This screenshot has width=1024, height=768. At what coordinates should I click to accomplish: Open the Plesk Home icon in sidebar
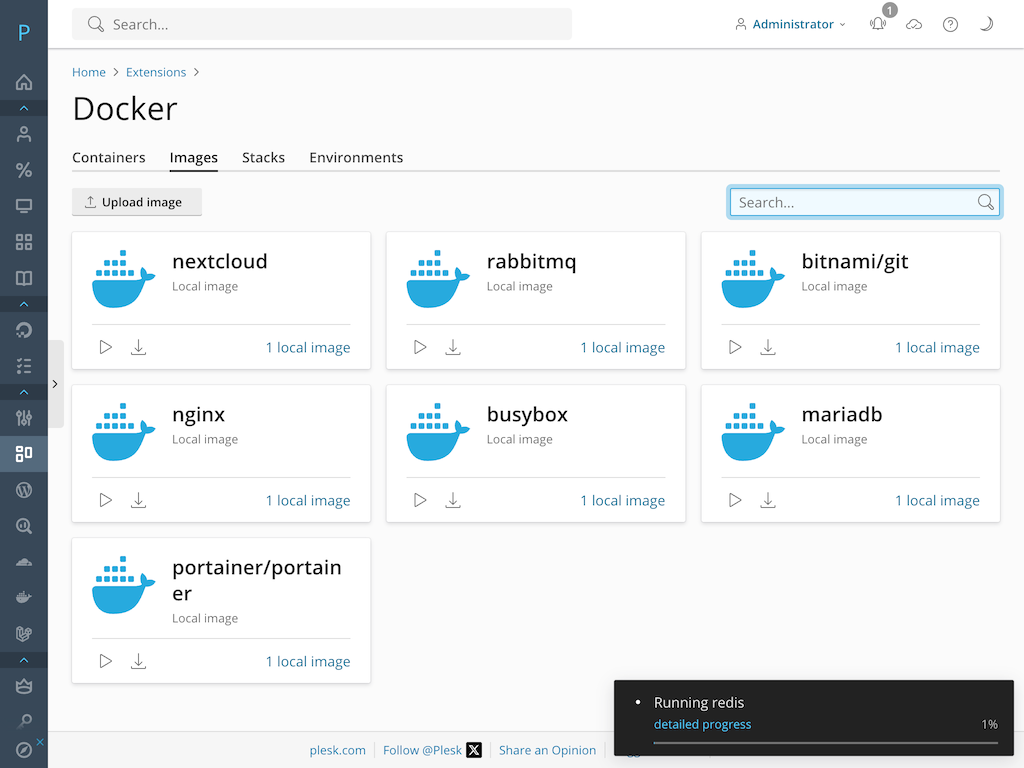[24, 83]
